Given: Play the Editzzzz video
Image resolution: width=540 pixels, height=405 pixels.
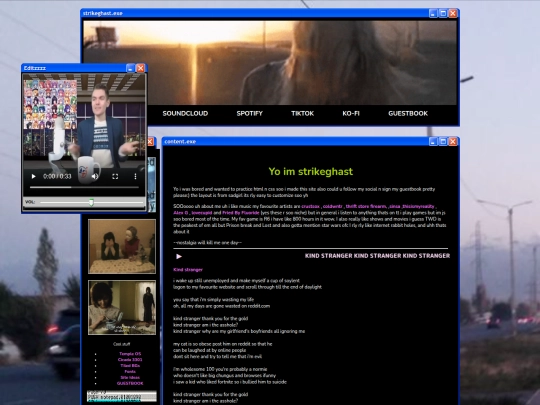Looking at the screenshot, I should (x=33, y=176).
